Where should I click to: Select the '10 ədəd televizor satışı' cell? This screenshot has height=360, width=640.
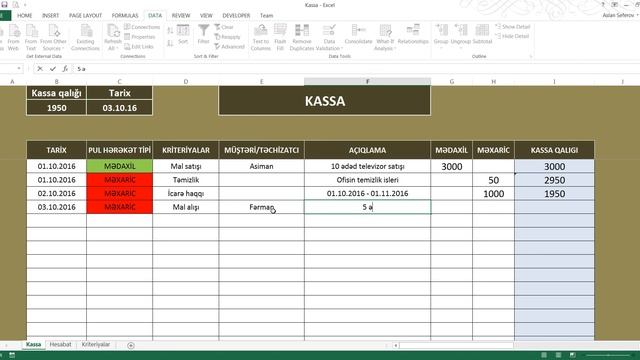(x=367, y=166)
